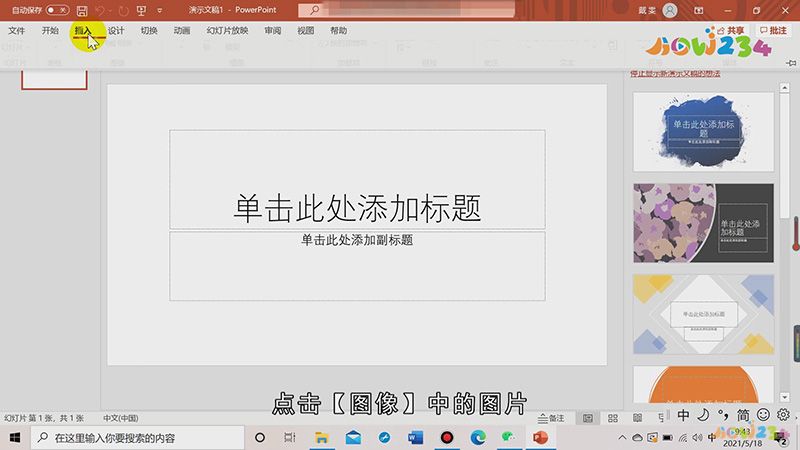800x450 pixels.
Task: Switch to the 动画 (Animations) tab
Action: 182,31
